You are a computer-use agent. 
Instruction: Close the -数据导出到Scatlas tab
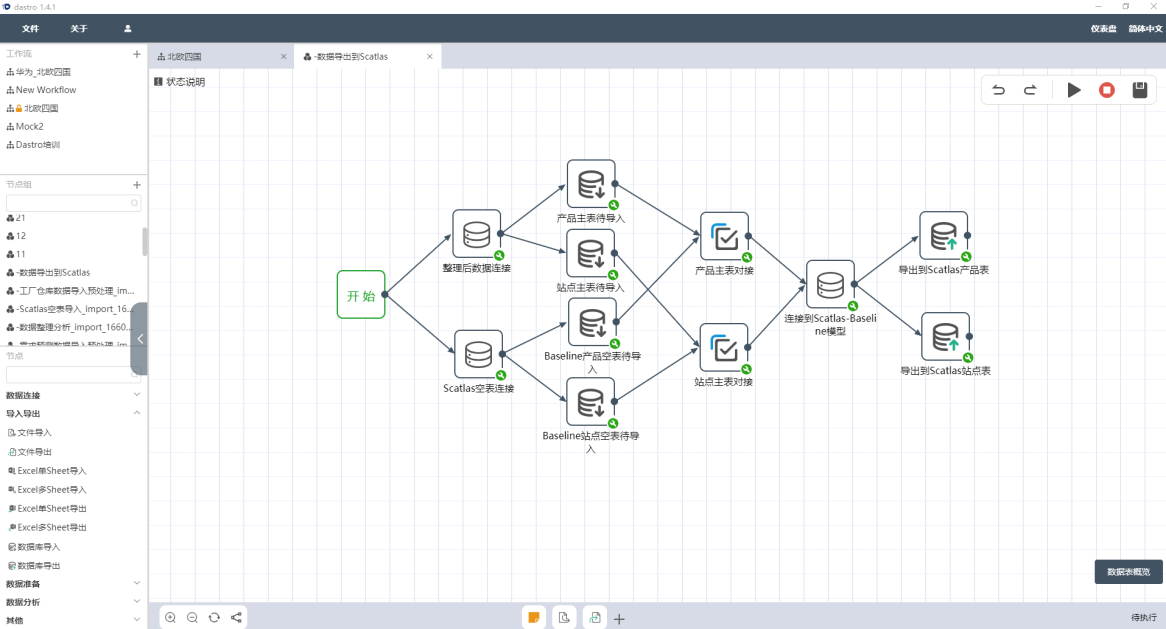430,57
